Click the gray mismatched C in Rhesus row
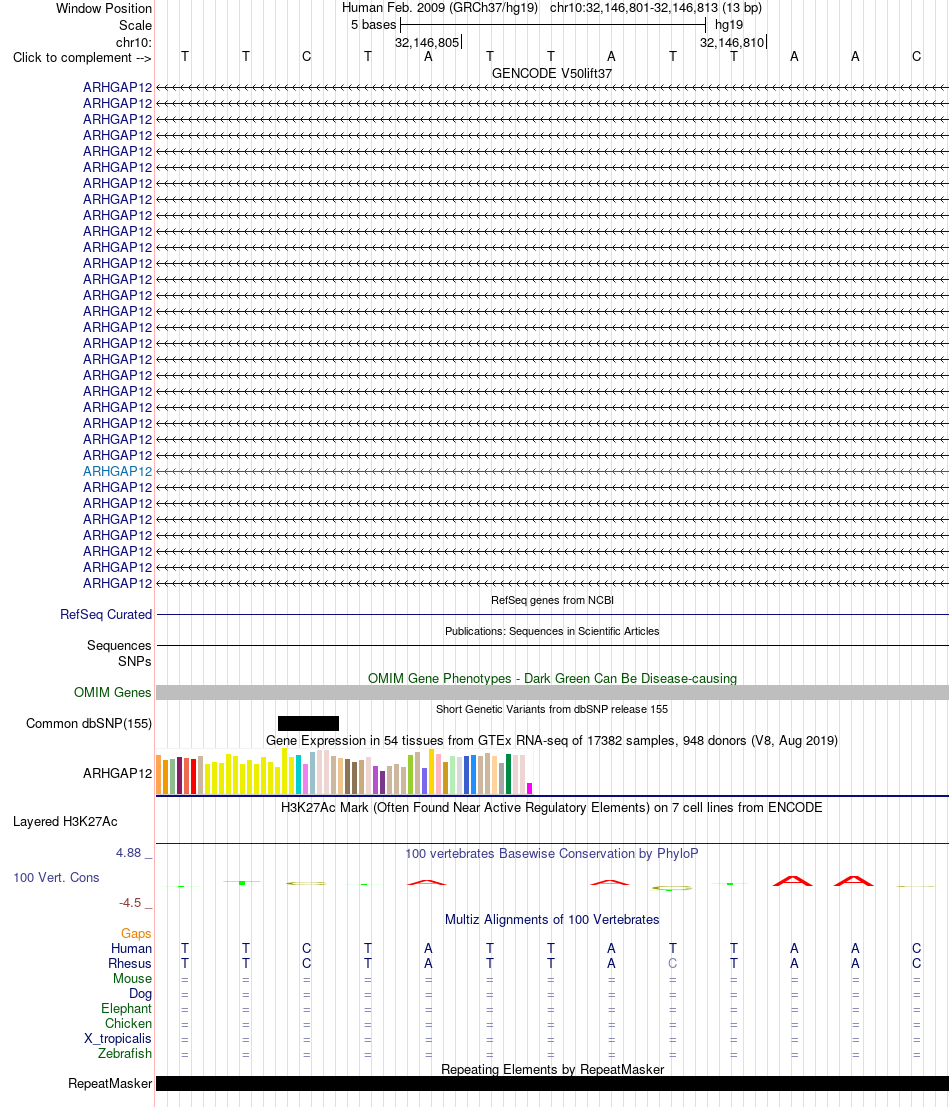The width and height of the screenshot is (950, 1107). point(673,964)
